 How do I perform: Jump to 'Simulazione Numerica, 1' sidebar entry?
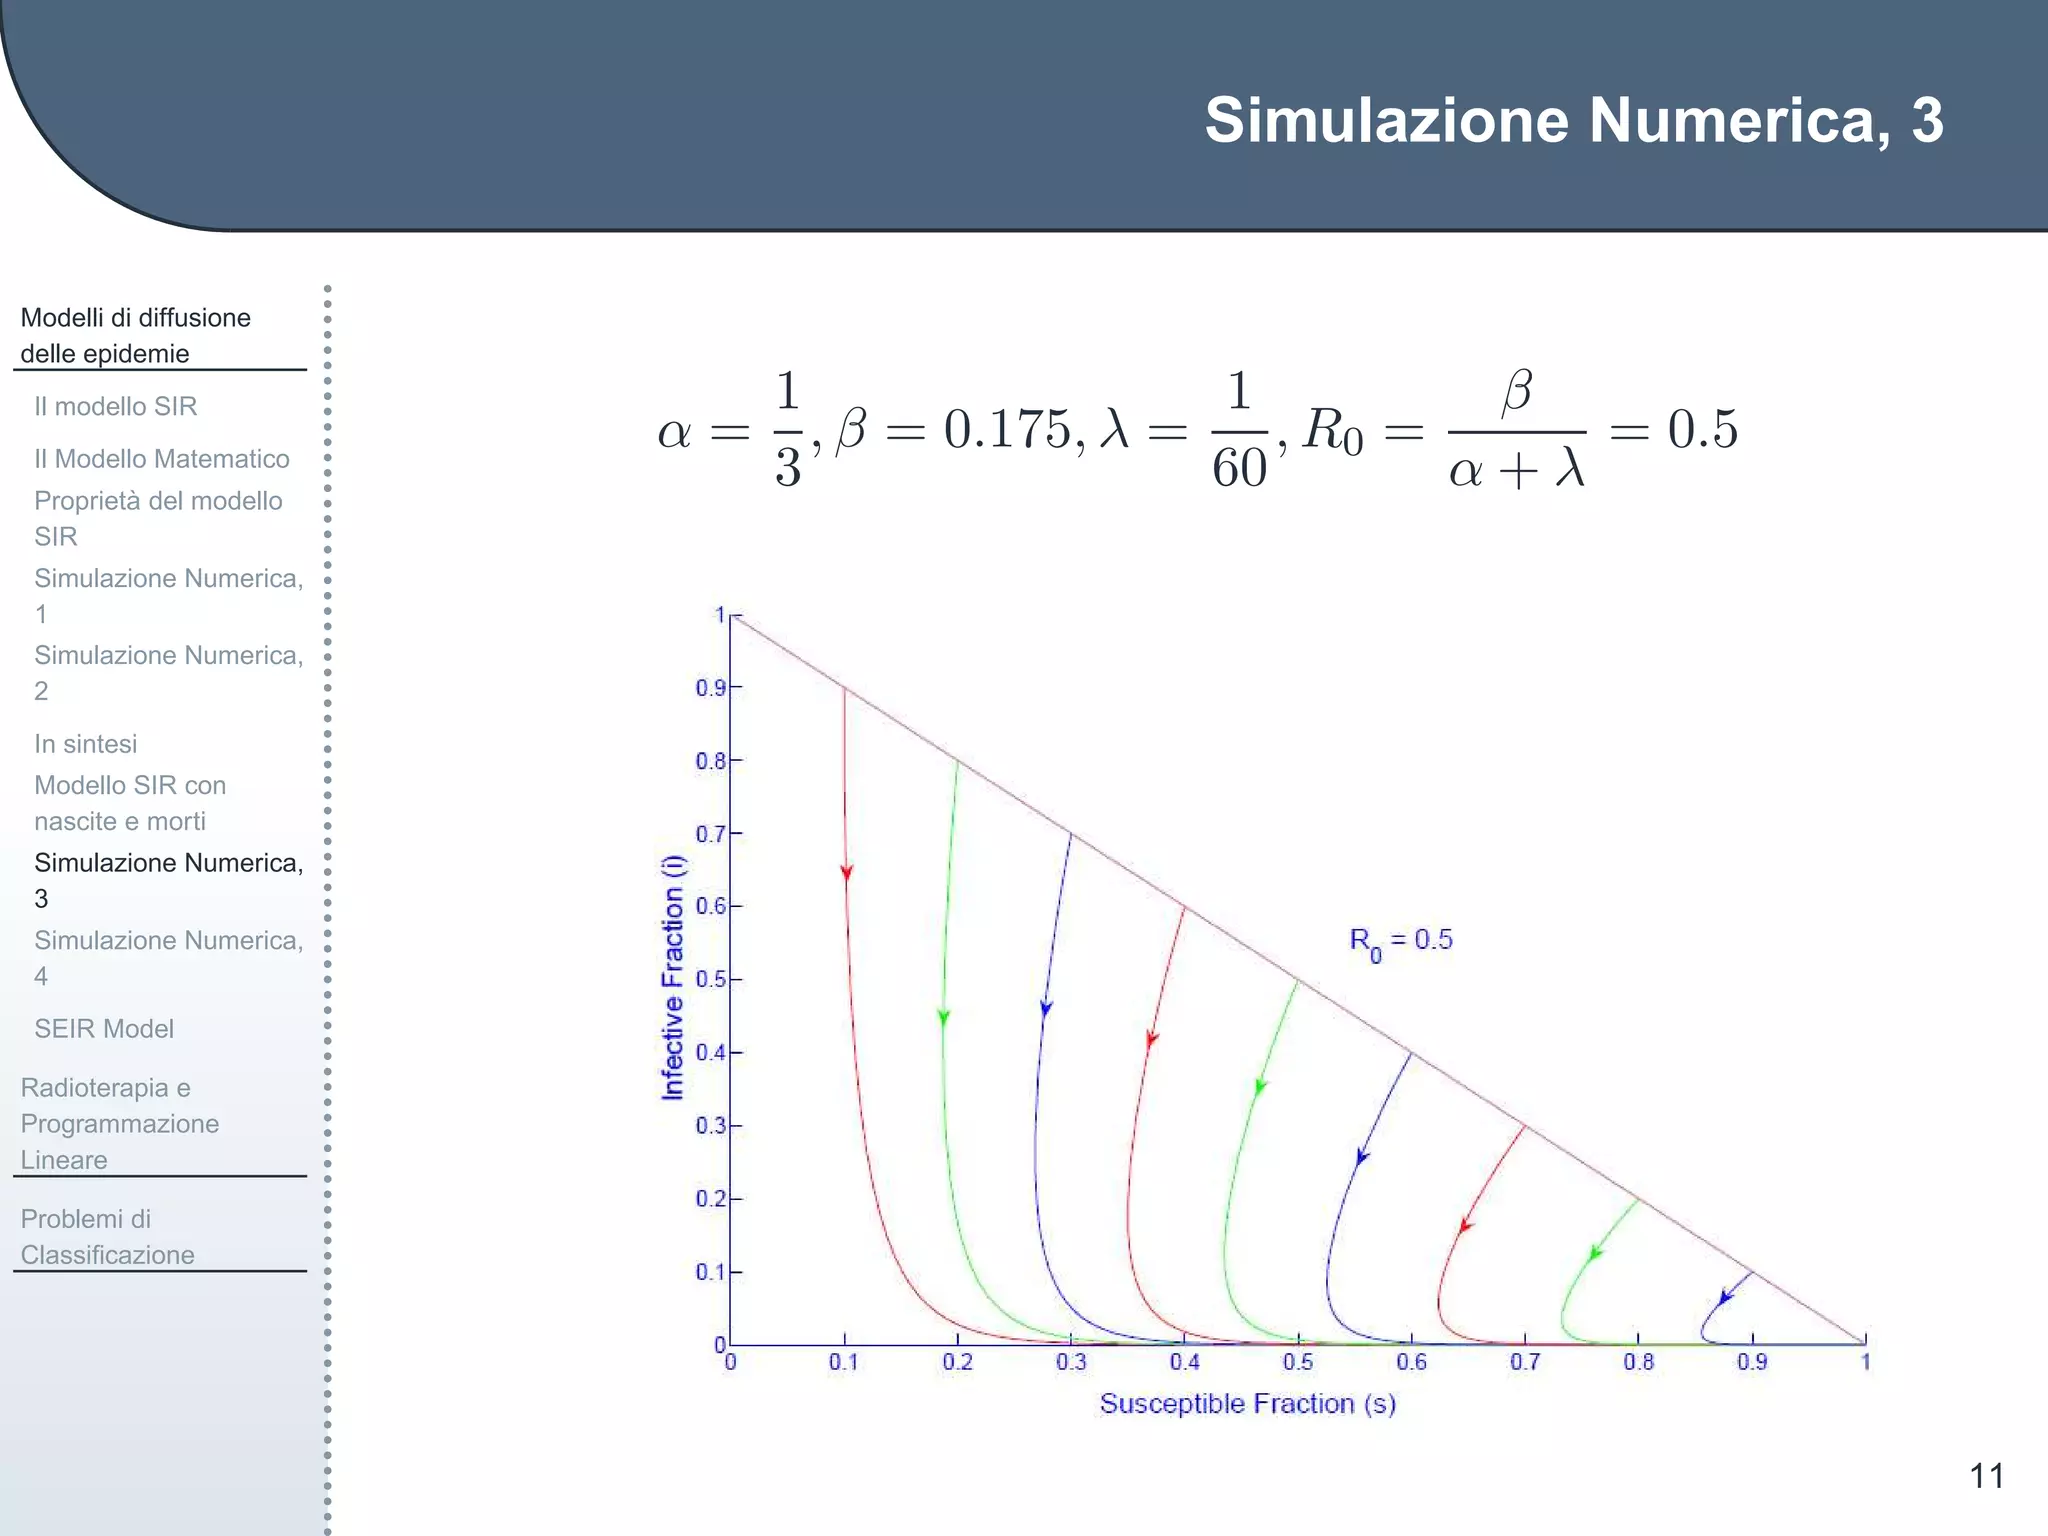[167, 595]
